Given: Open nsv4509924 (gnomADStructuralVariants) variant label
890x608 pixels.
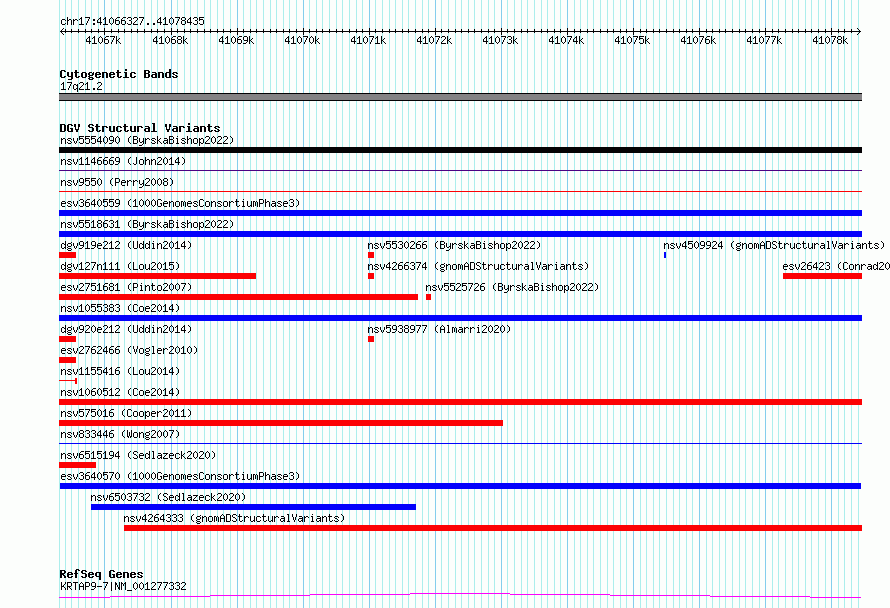Looking at the screenshot, I should click(774, 245).
